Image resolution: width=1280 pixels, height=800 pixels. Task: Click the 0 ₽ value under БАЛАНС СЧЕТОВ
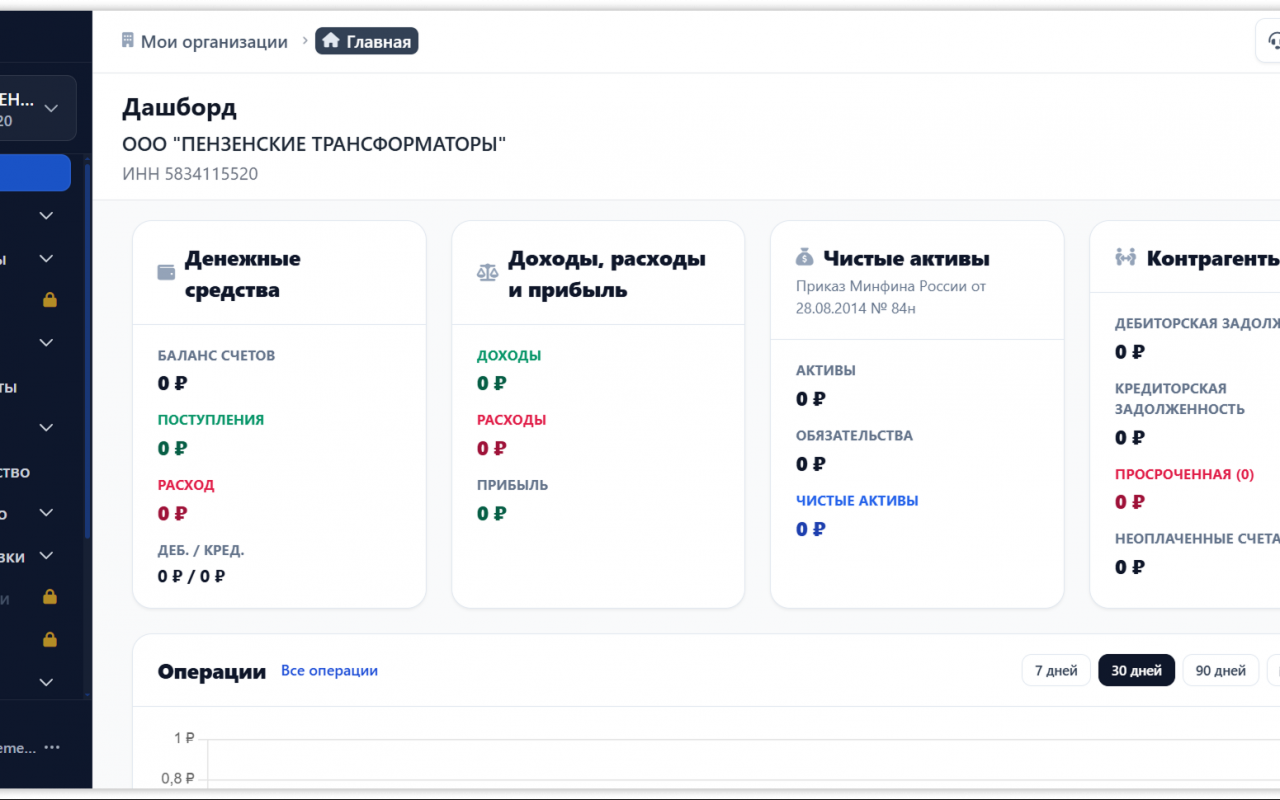[x=172, y=383]
